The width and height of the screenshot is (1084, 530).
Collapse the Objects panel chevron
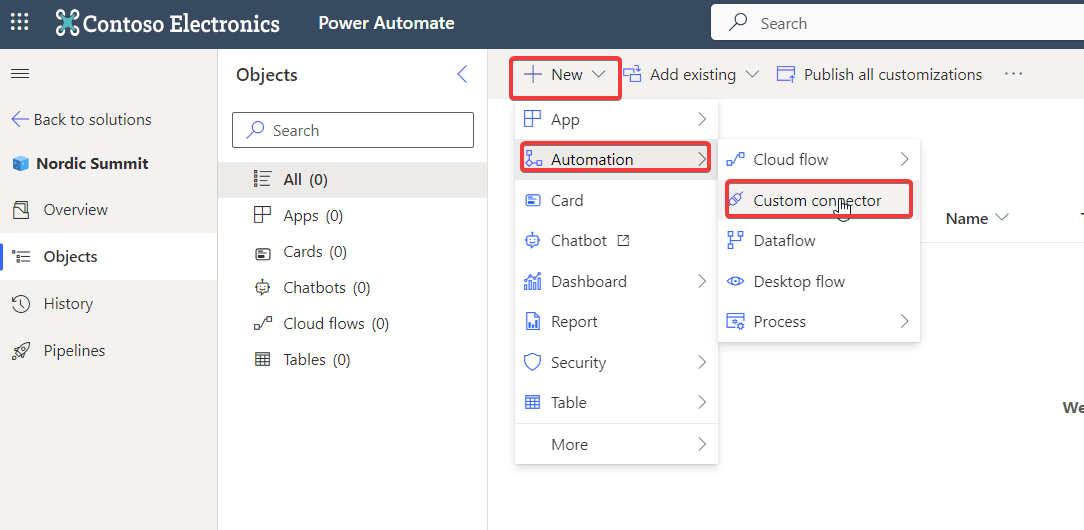pos(462,75)
